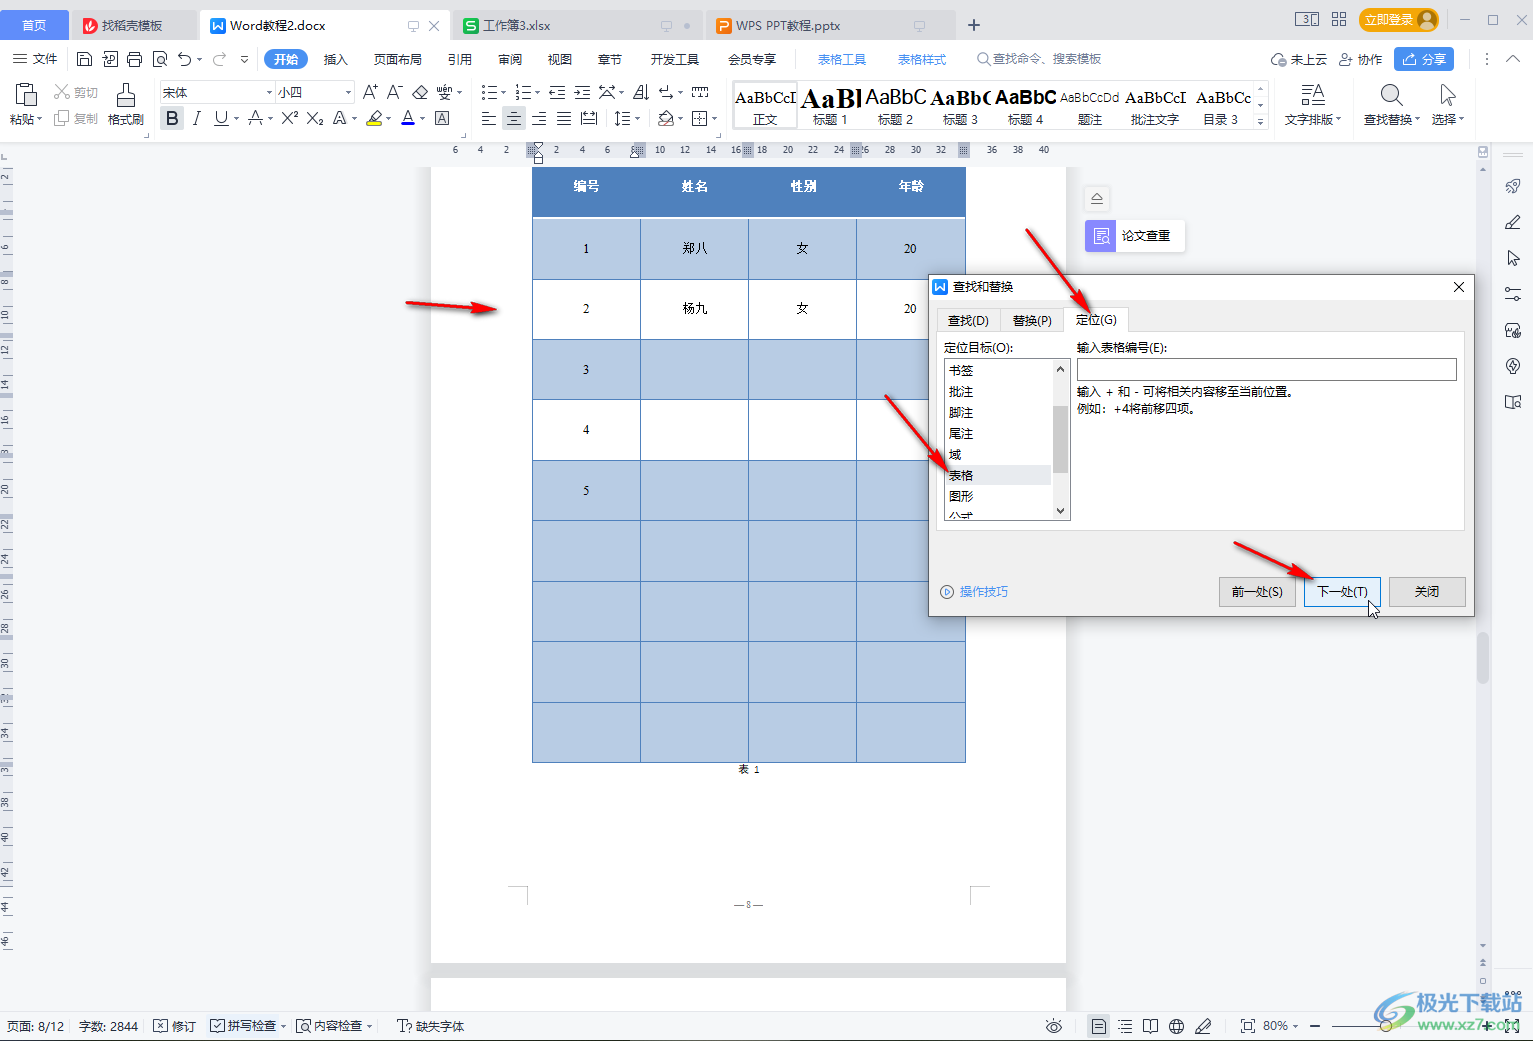Switch to reading view in status bar
1533x1041 pixels.
[x=1151, y=1026]
